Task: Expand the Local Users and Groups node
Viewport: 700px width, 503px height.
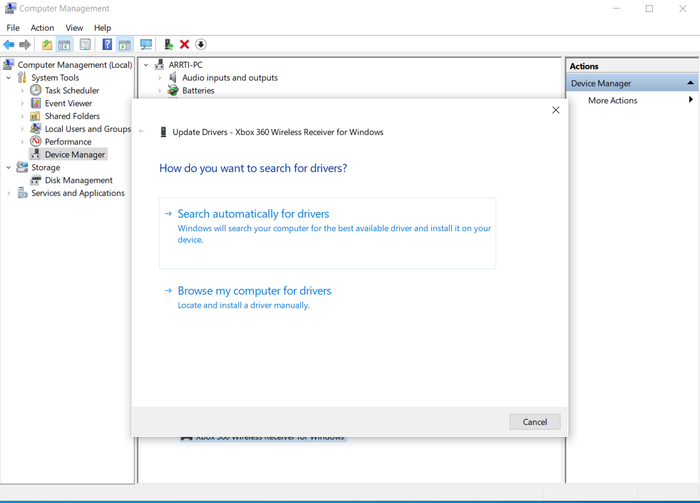Action: coord(22,129)
